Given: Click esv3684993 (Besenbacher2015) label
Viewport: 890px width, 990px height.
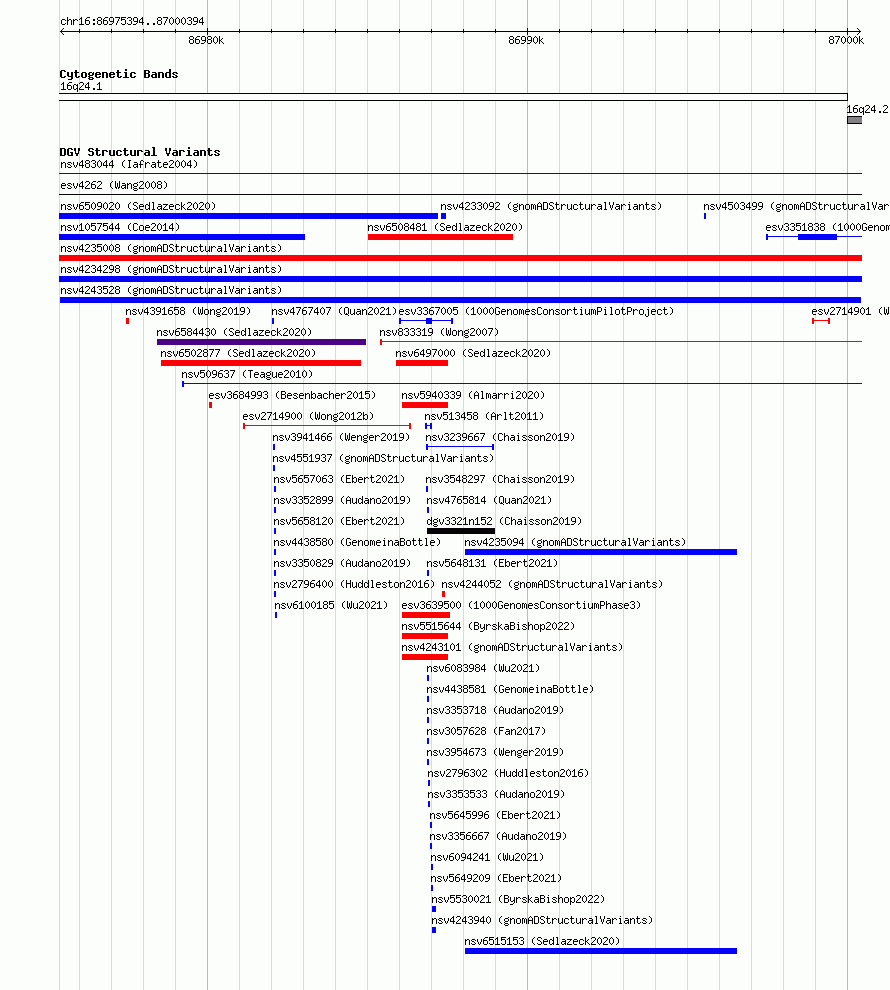Looking at the screenshot, I should tap(292, 395).
